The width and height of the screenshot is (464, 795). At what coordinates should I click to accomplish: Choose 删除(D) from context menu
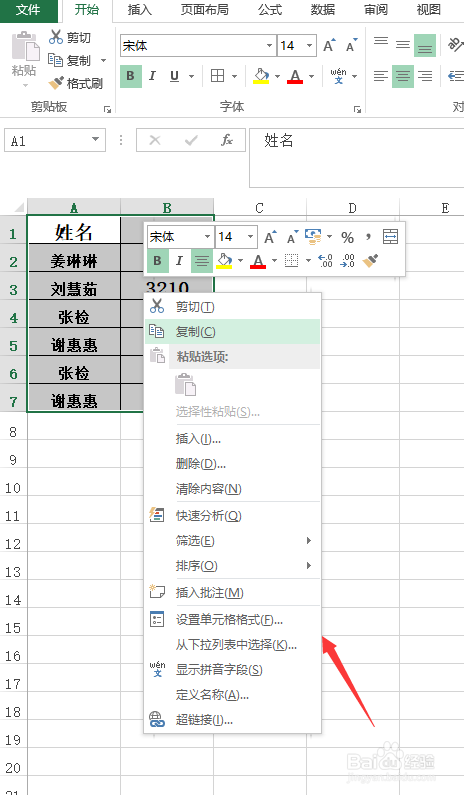(232, 464)
